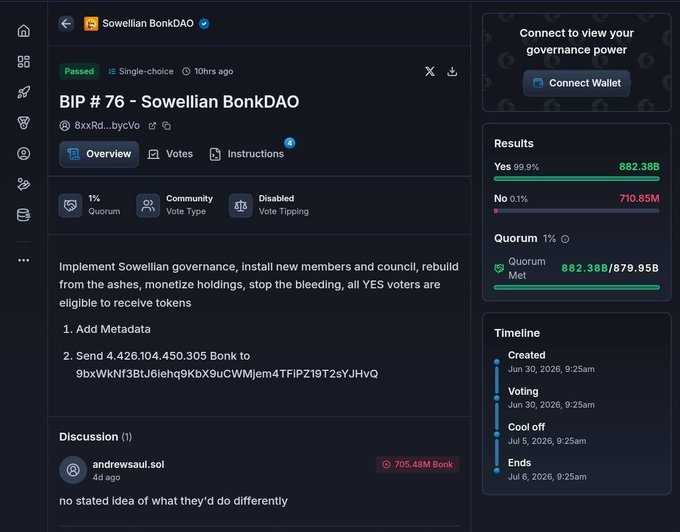
Task: Open the profile circle icon in sidebar
Action: (x=24, y=153)
